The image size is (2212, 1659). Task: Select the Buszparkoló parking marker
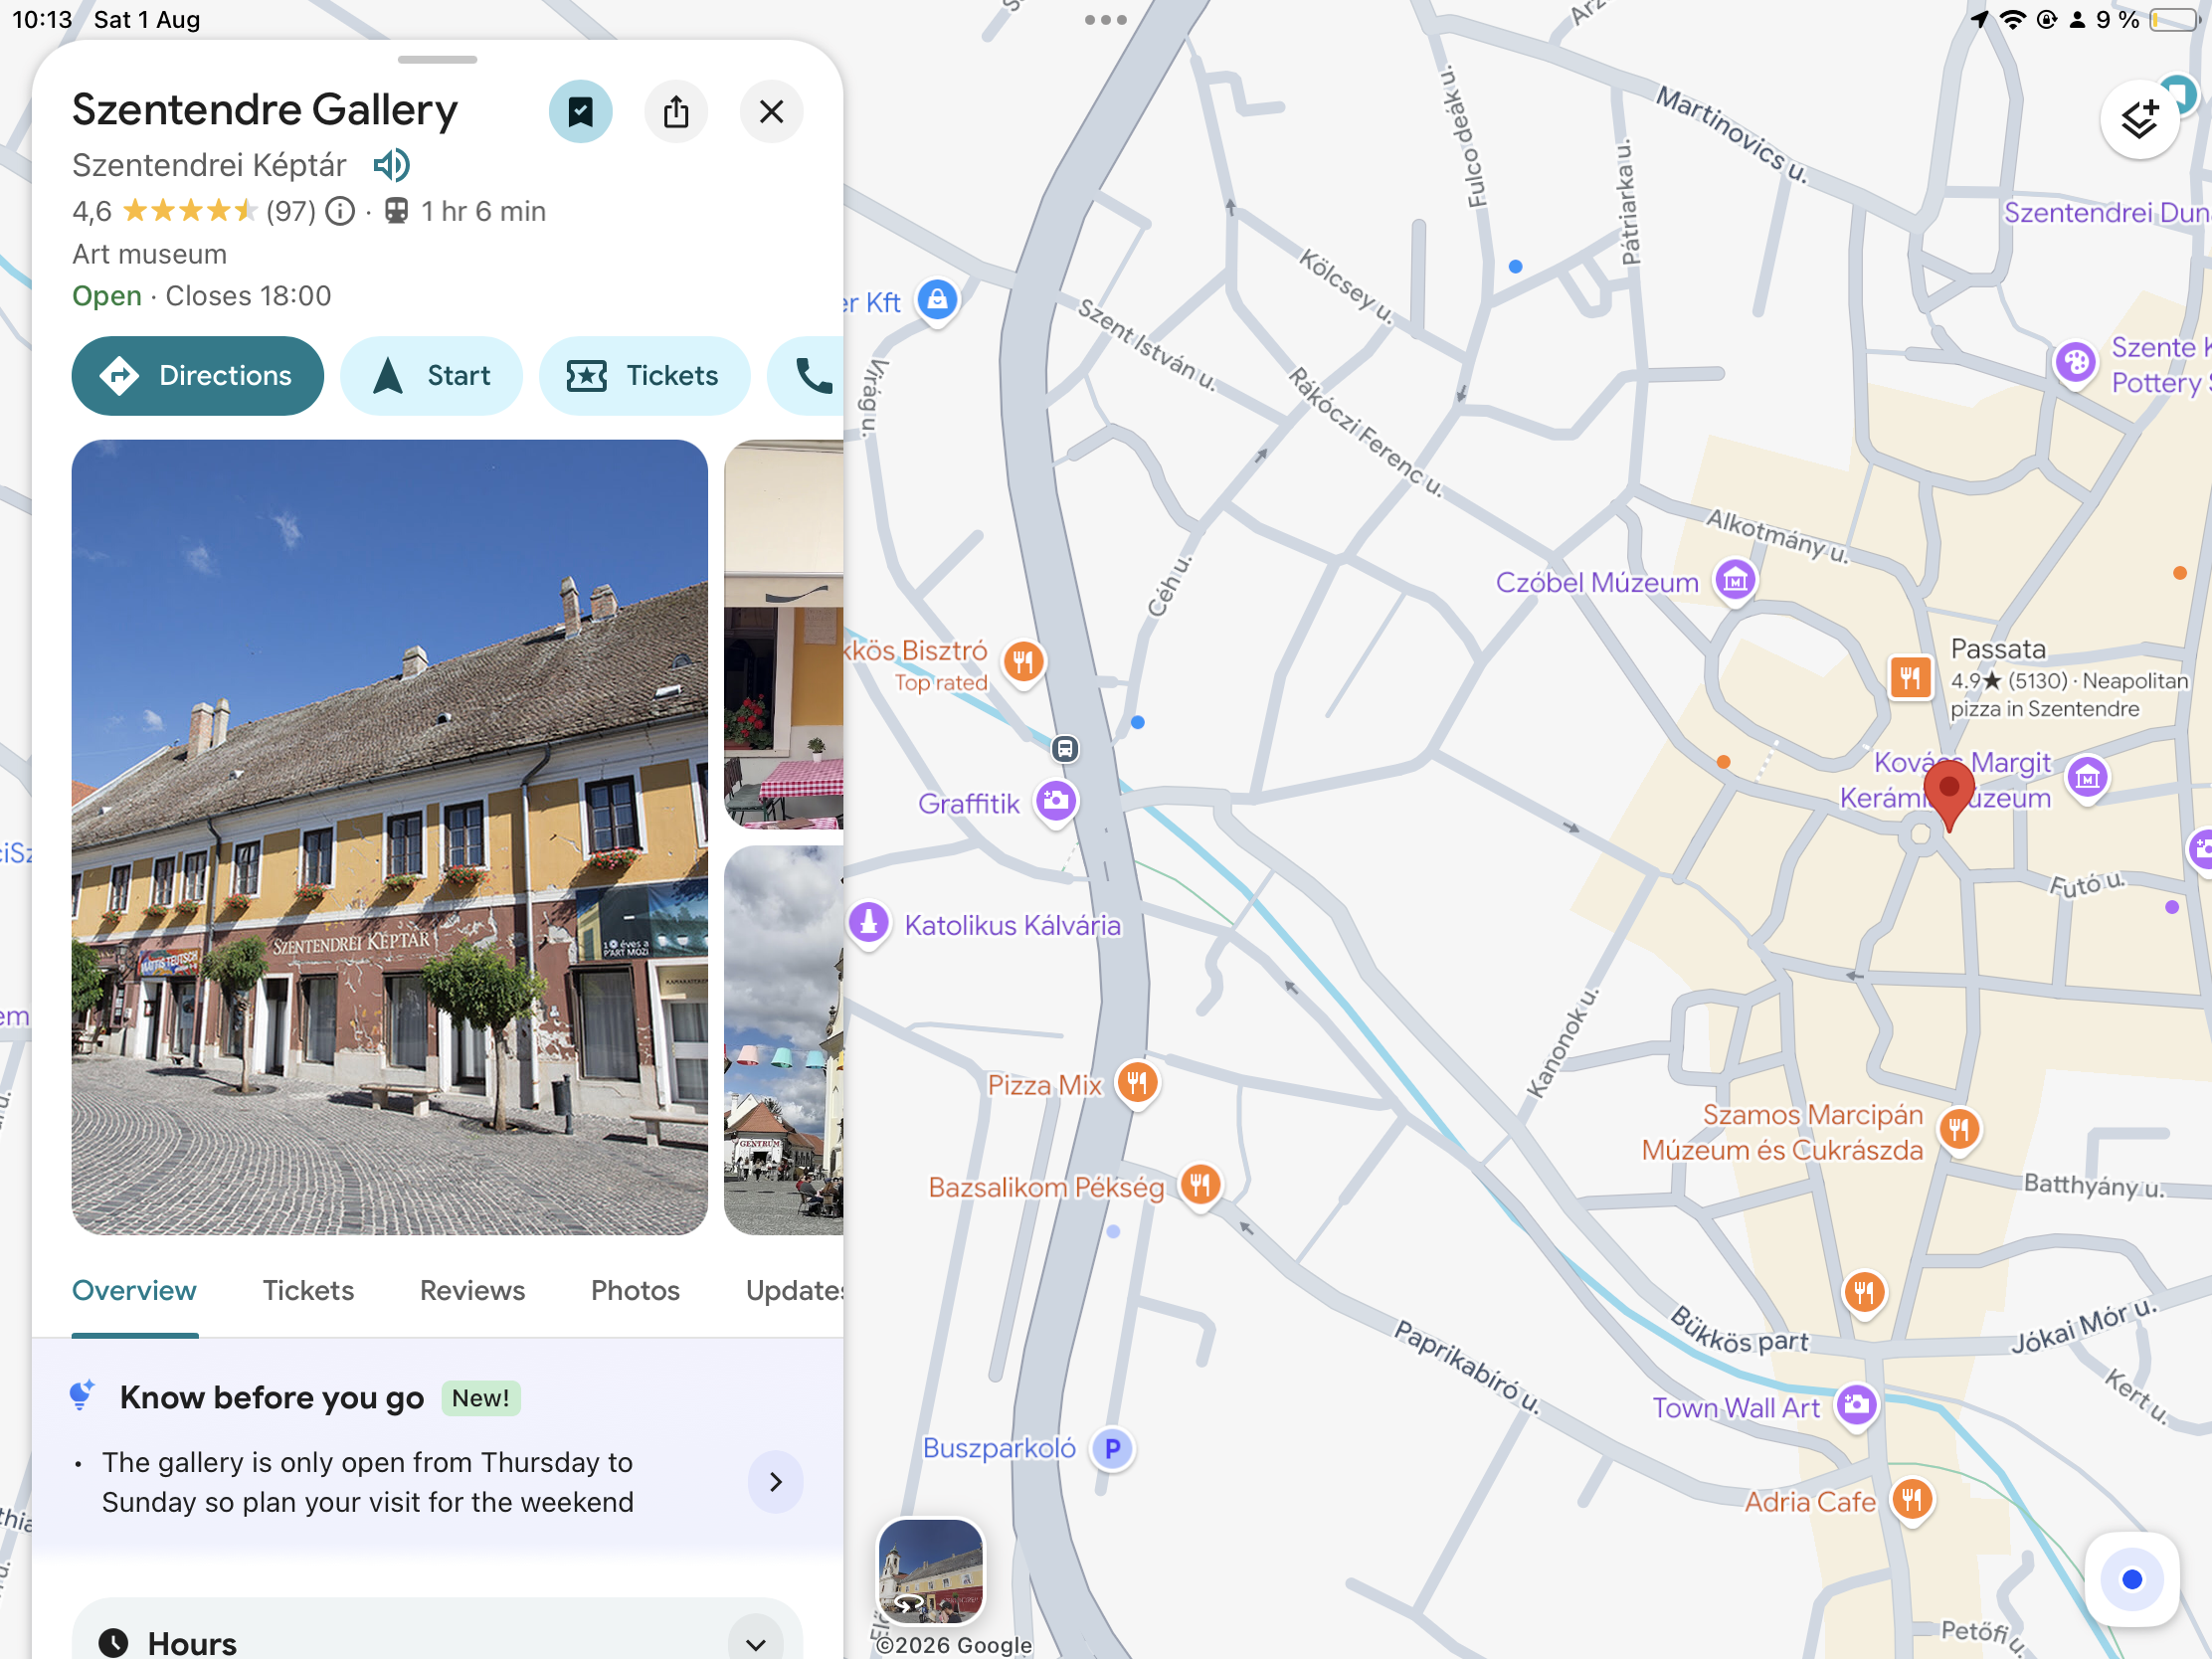[x=1112, y=1448]
